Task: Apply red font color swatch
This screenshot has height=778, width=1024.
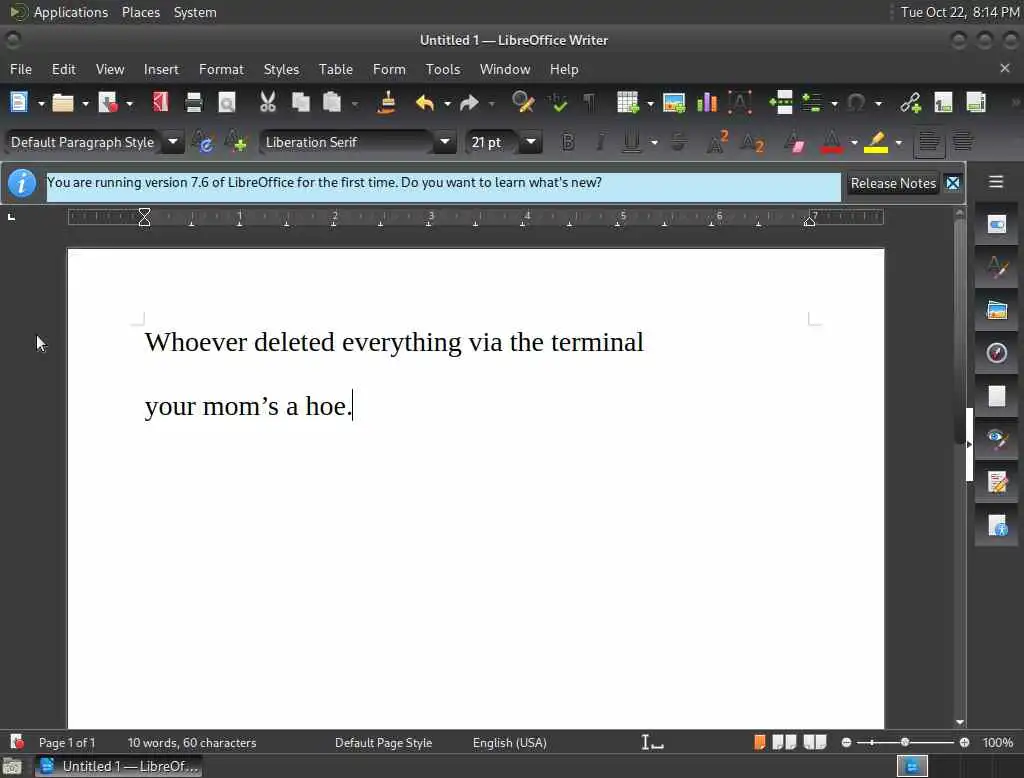Action: click(831, 142)
